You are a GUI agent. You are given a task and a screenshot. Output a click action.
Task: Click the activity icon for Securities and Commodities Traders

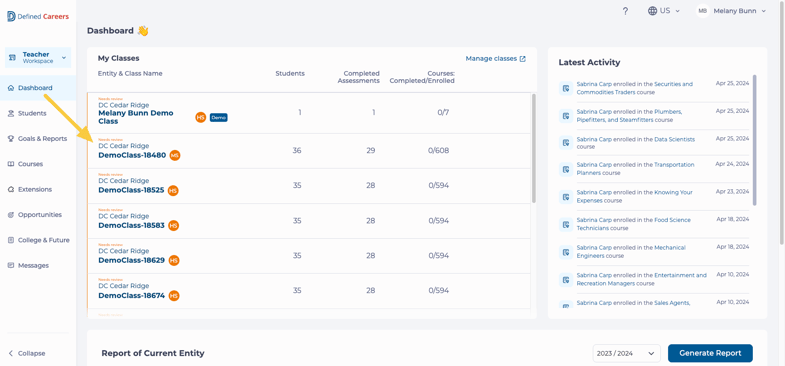coord(566,88)
